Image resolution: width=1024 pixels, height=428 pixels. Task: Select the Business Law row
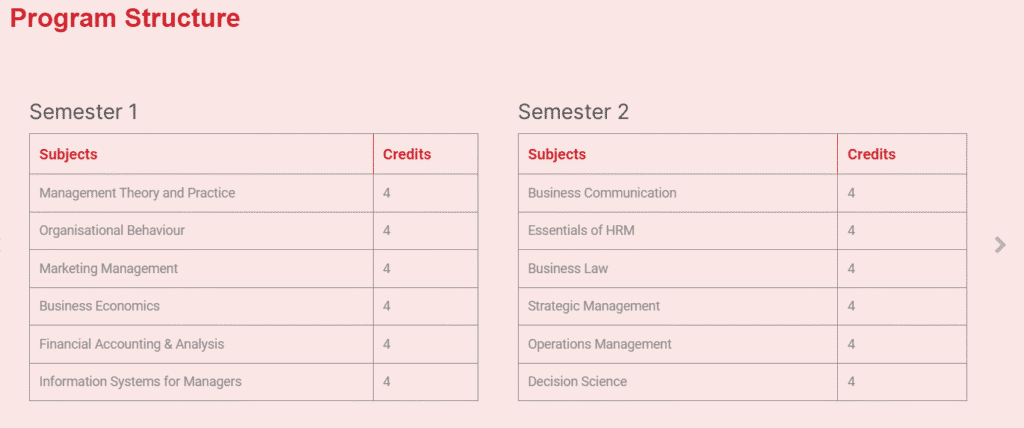point(743,269)
